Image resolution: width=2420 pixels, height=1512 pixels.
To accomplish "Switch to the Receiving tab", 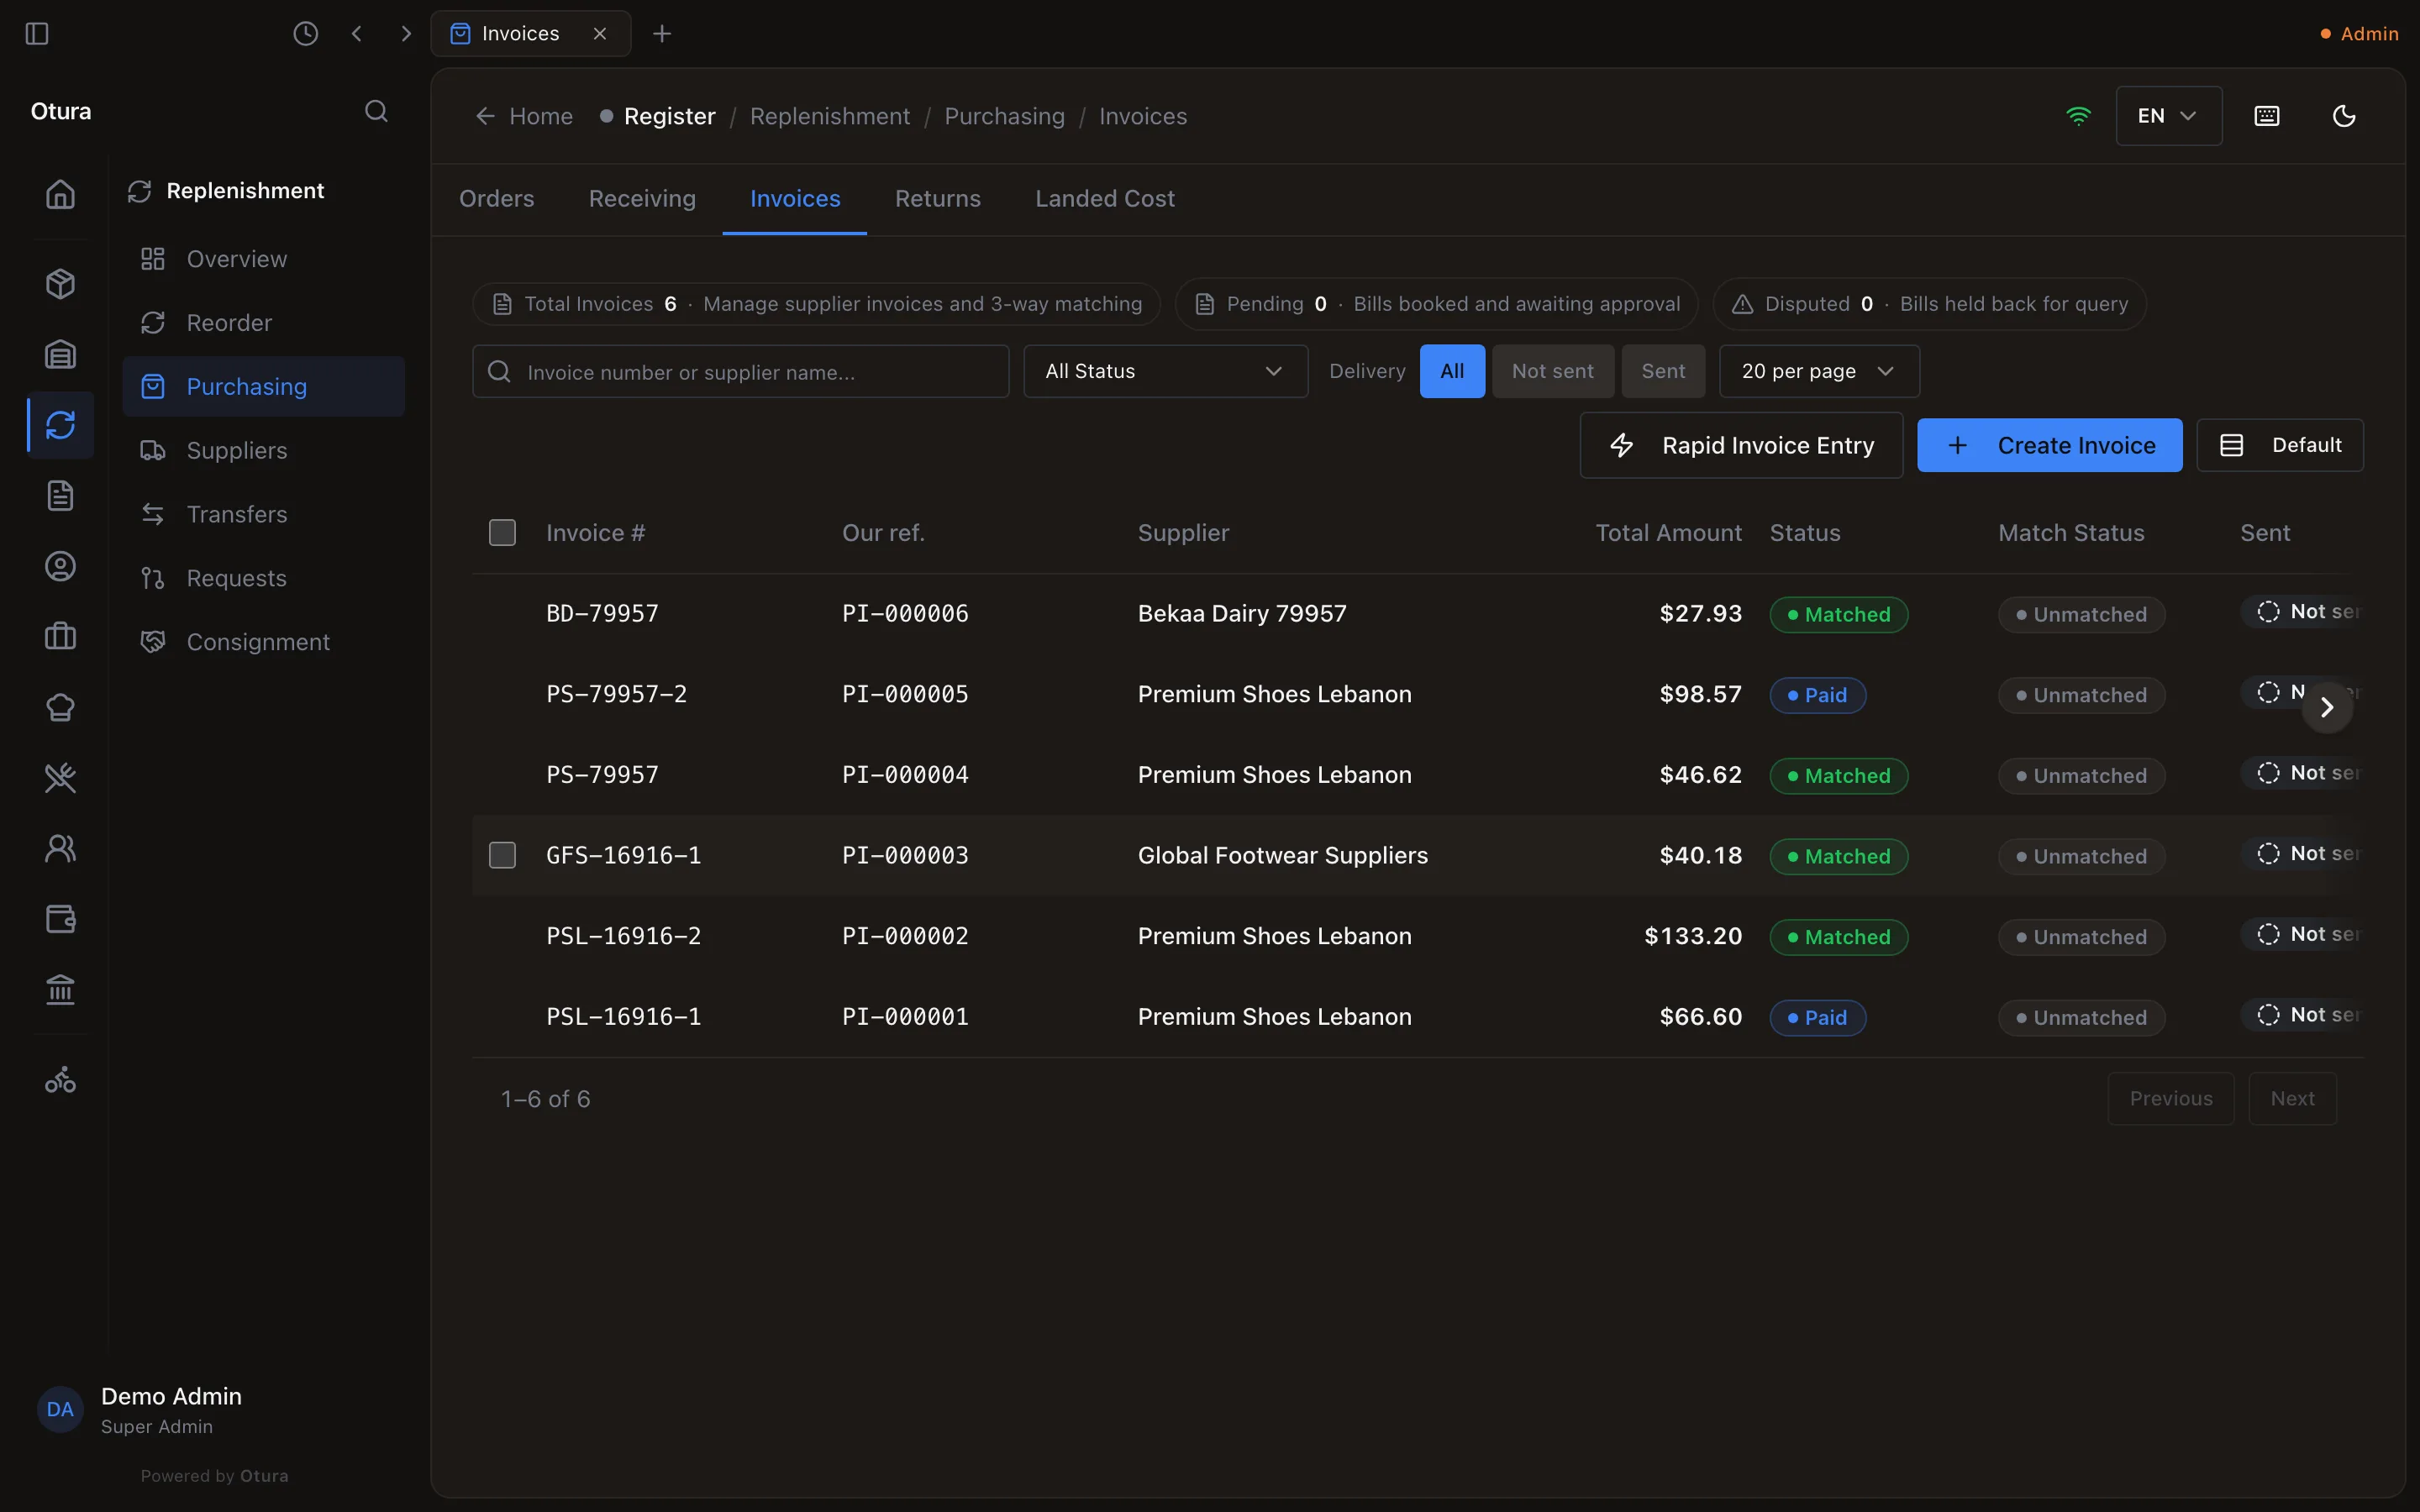I will 642,199.
